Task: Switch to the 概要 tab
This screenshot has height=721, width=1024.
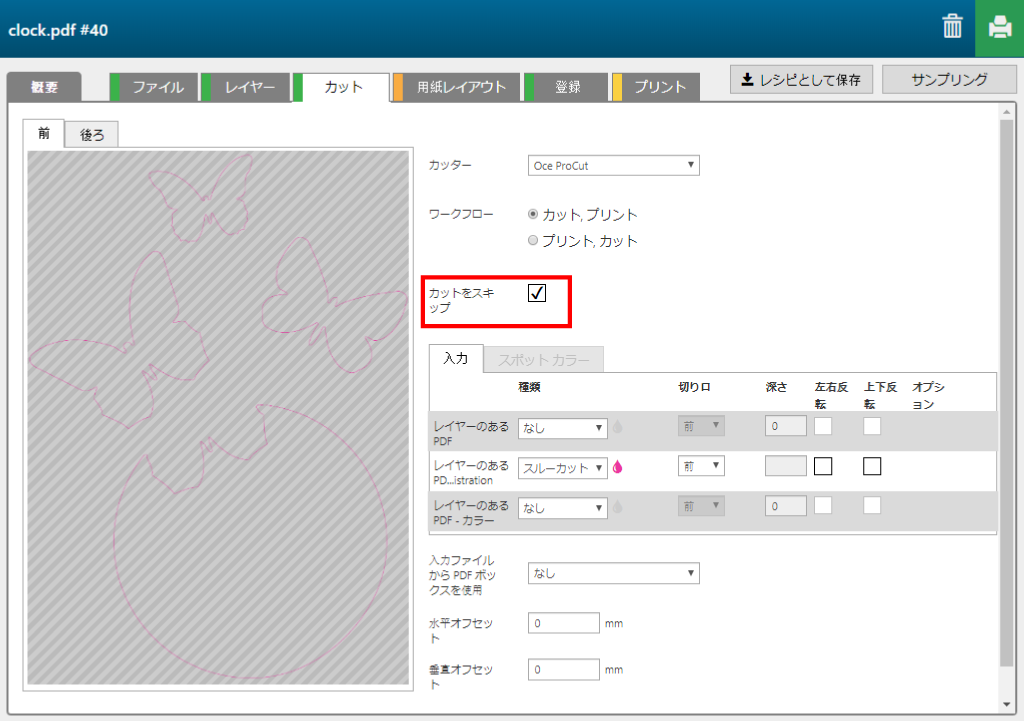Action: (x=44, y=87)
